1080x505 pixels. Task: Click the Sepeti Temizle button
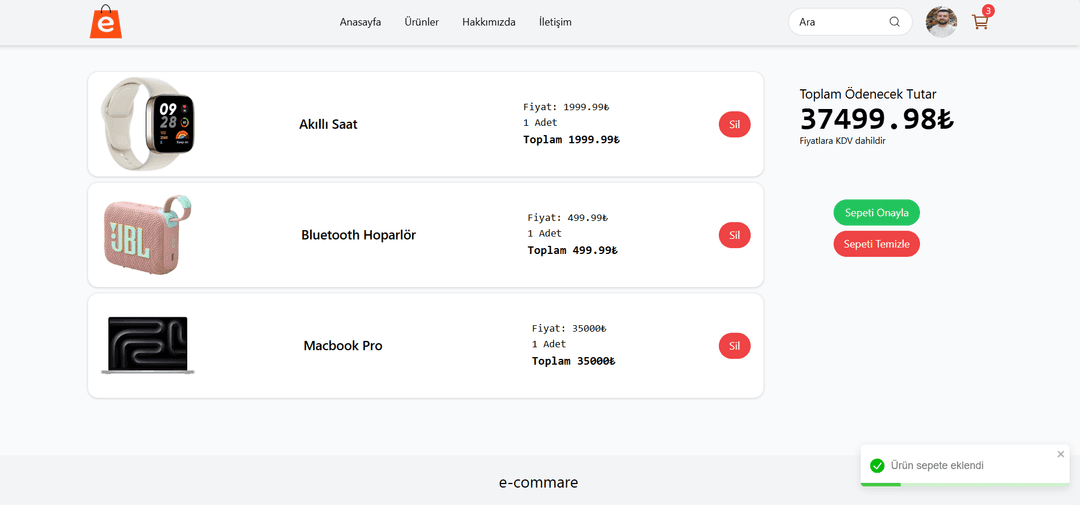[876, 244]
